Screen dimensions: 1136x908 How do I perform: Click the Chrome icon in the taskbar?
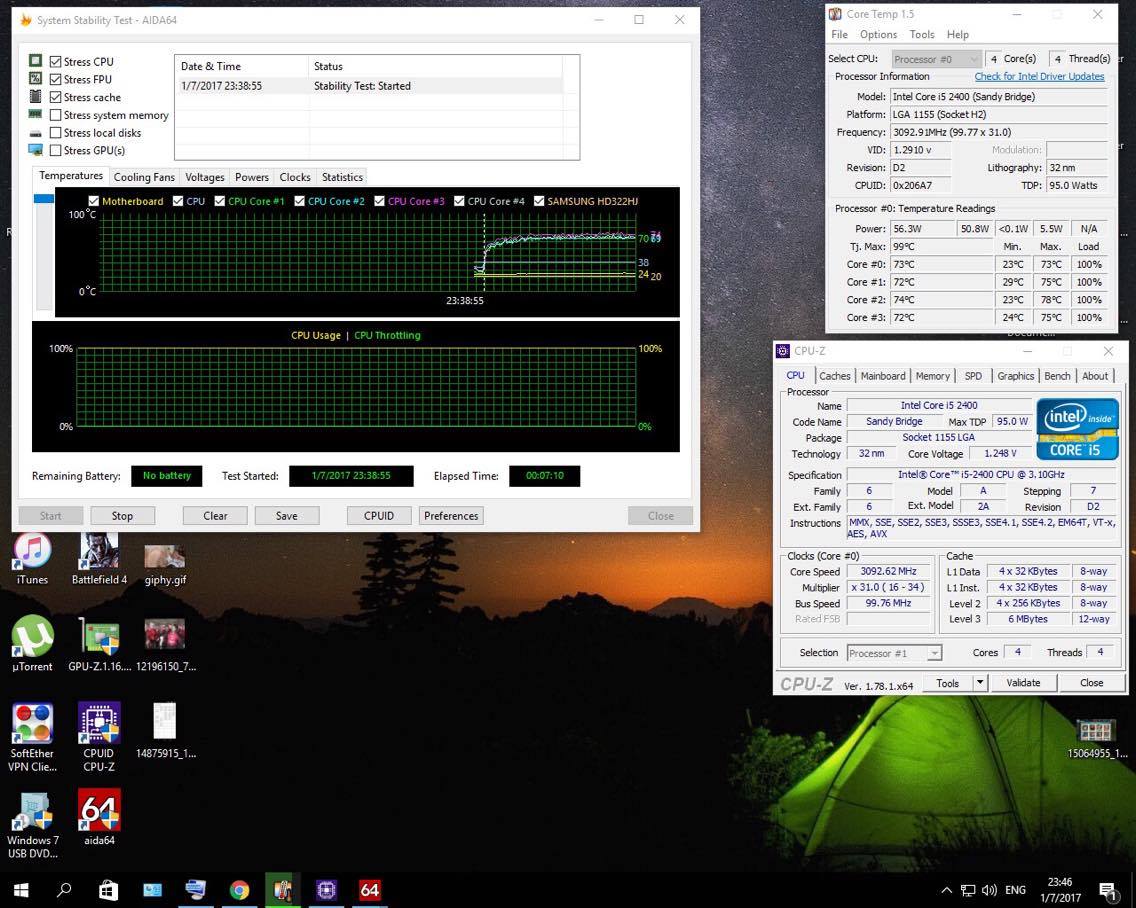239,889
